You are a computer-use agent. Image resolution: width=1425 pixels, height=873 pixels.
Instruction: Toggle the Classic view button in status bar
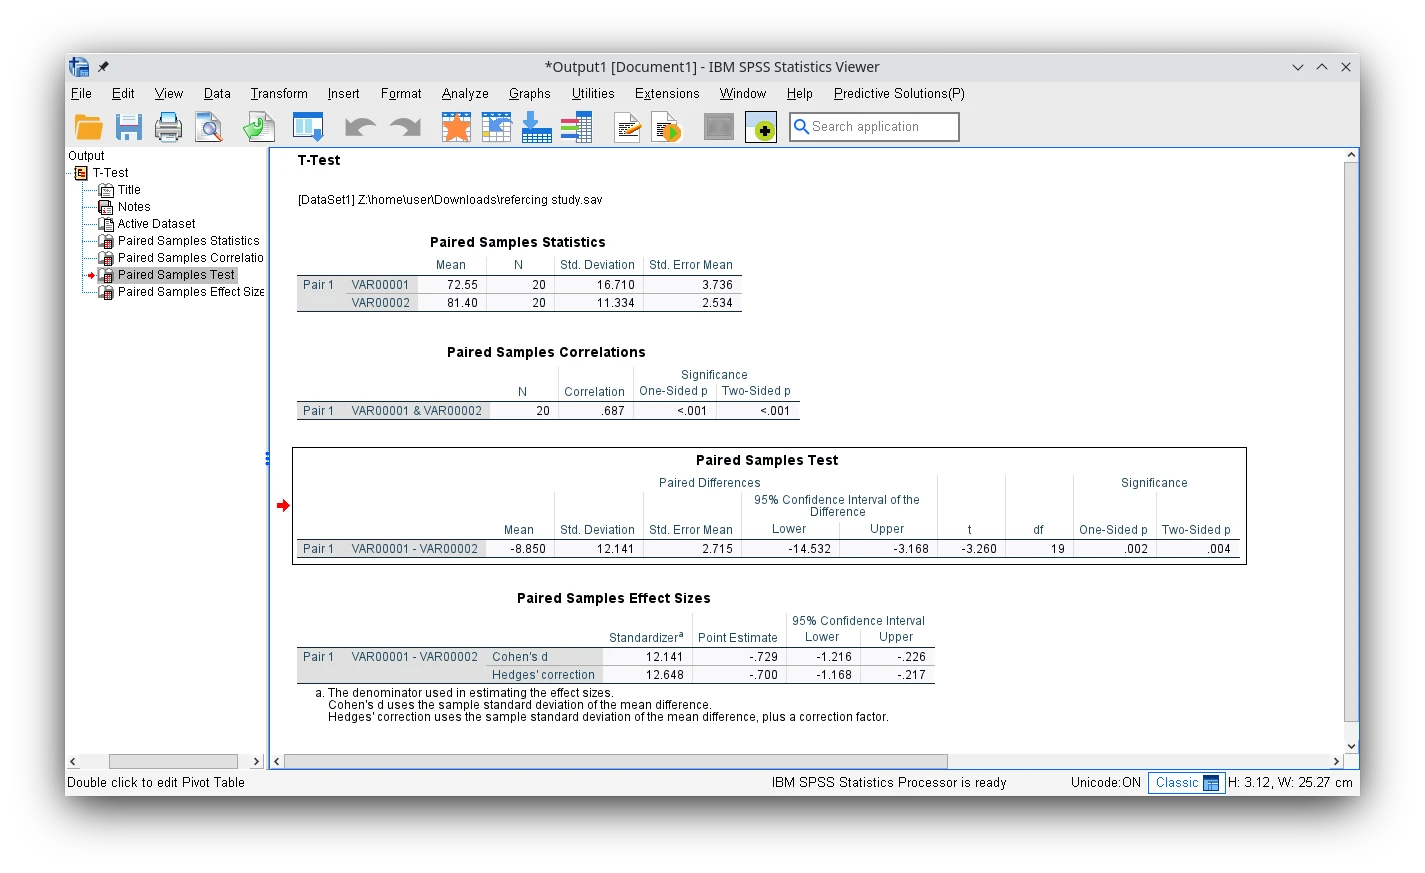click(x=1186, y=783)
